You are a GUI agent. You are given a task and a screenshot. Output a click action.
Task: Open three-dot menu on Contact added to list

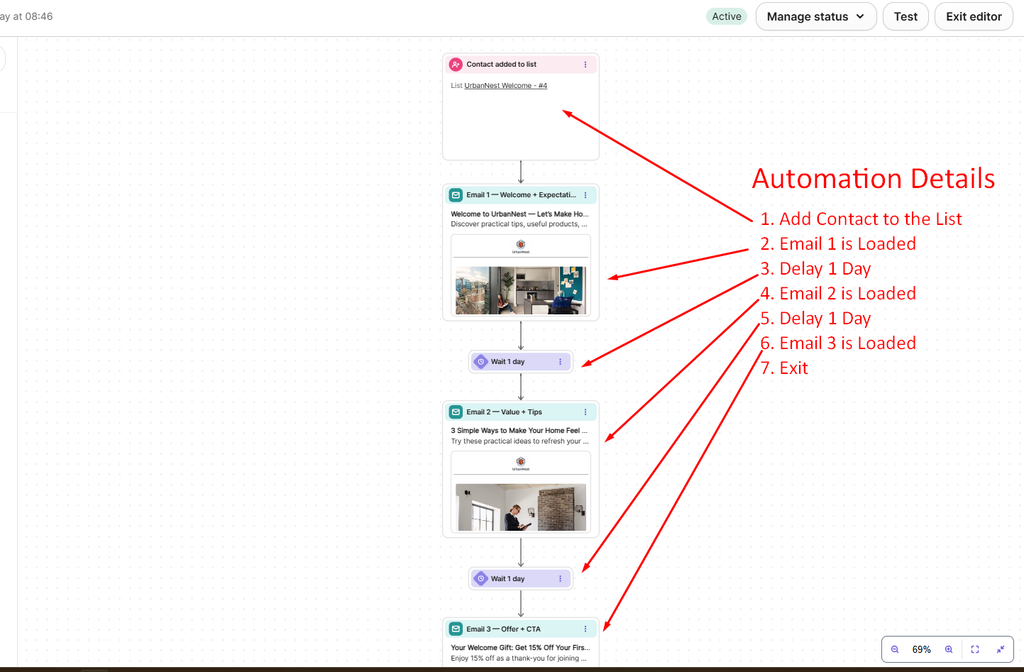pyautogui.click(x=585, y=64)
